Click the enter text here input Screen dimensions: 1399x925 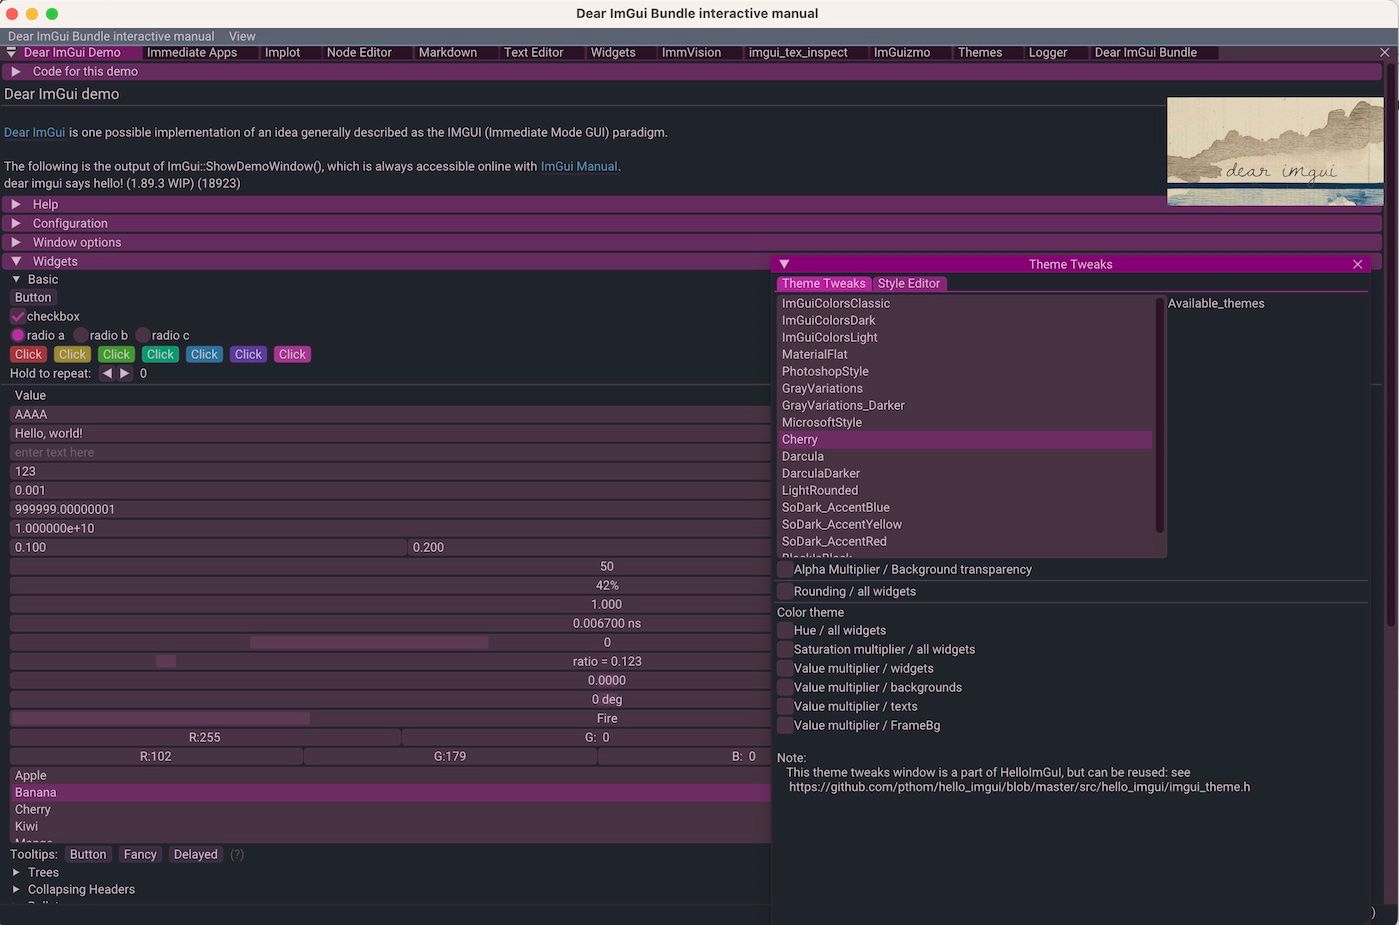(x=390, y=452)
